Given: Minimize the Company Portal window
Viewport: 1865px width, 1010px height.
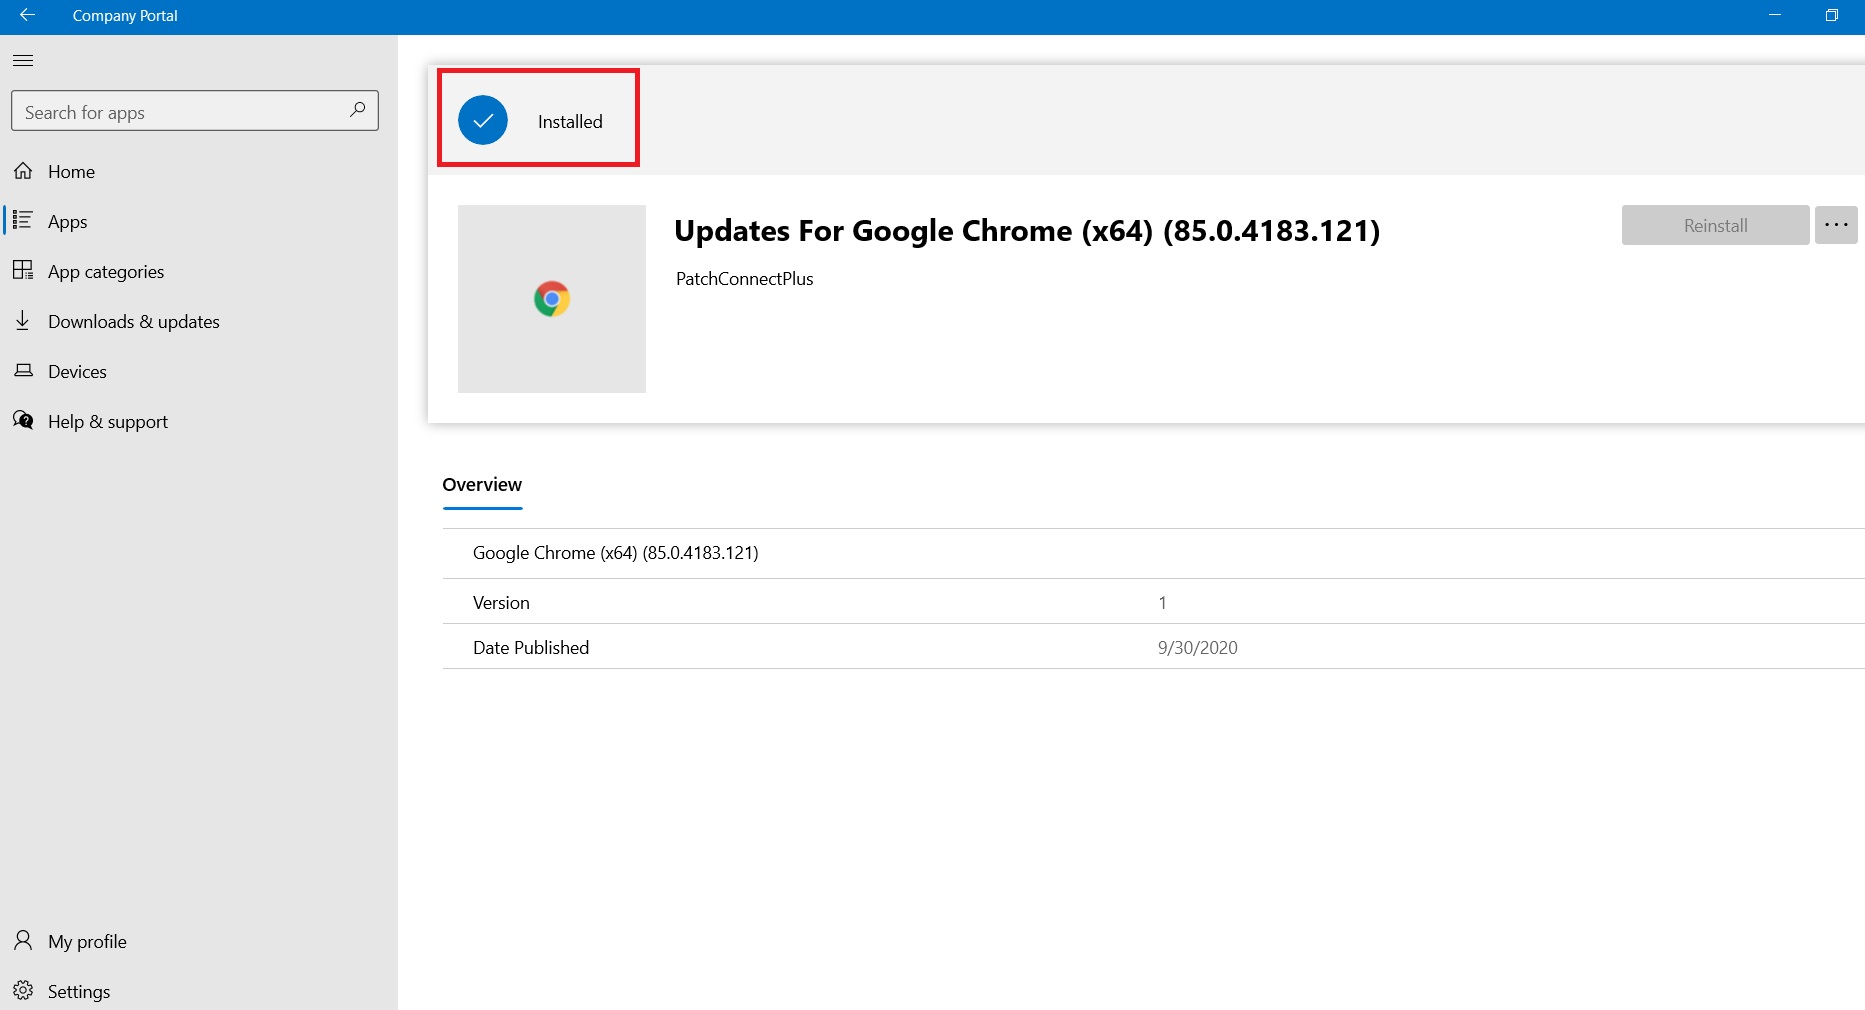Looking at the screenshot, I should (x=1775, y=15).
